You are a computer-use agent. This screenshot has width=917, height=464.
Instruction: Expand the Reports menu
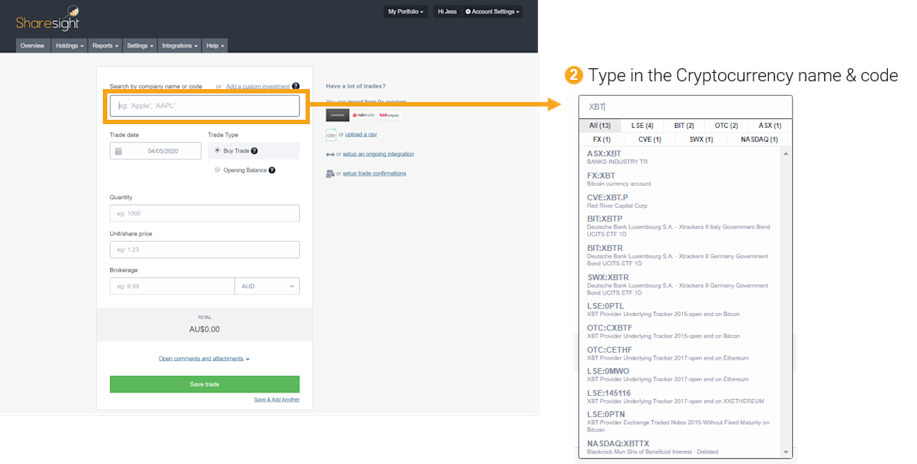point(105,46)
